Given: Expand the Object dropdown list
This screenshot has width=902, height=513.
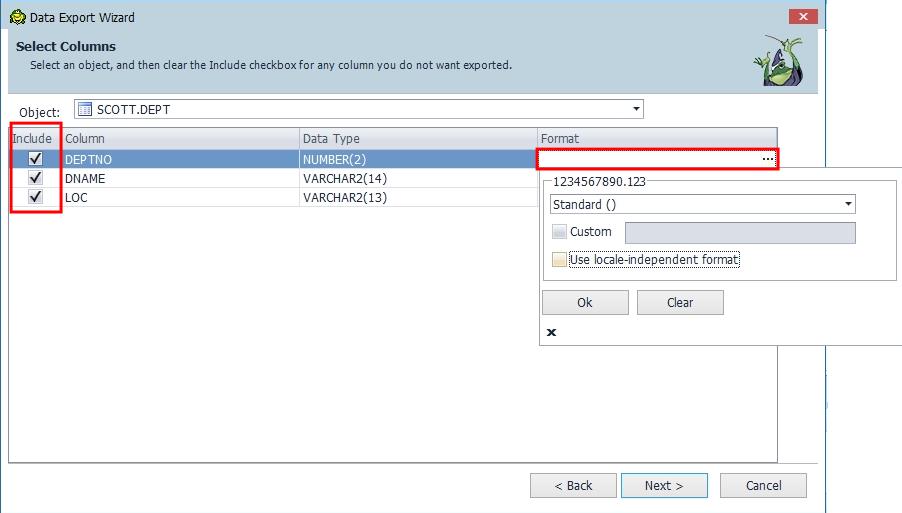Looking at the screenshot, I should 636,109.
